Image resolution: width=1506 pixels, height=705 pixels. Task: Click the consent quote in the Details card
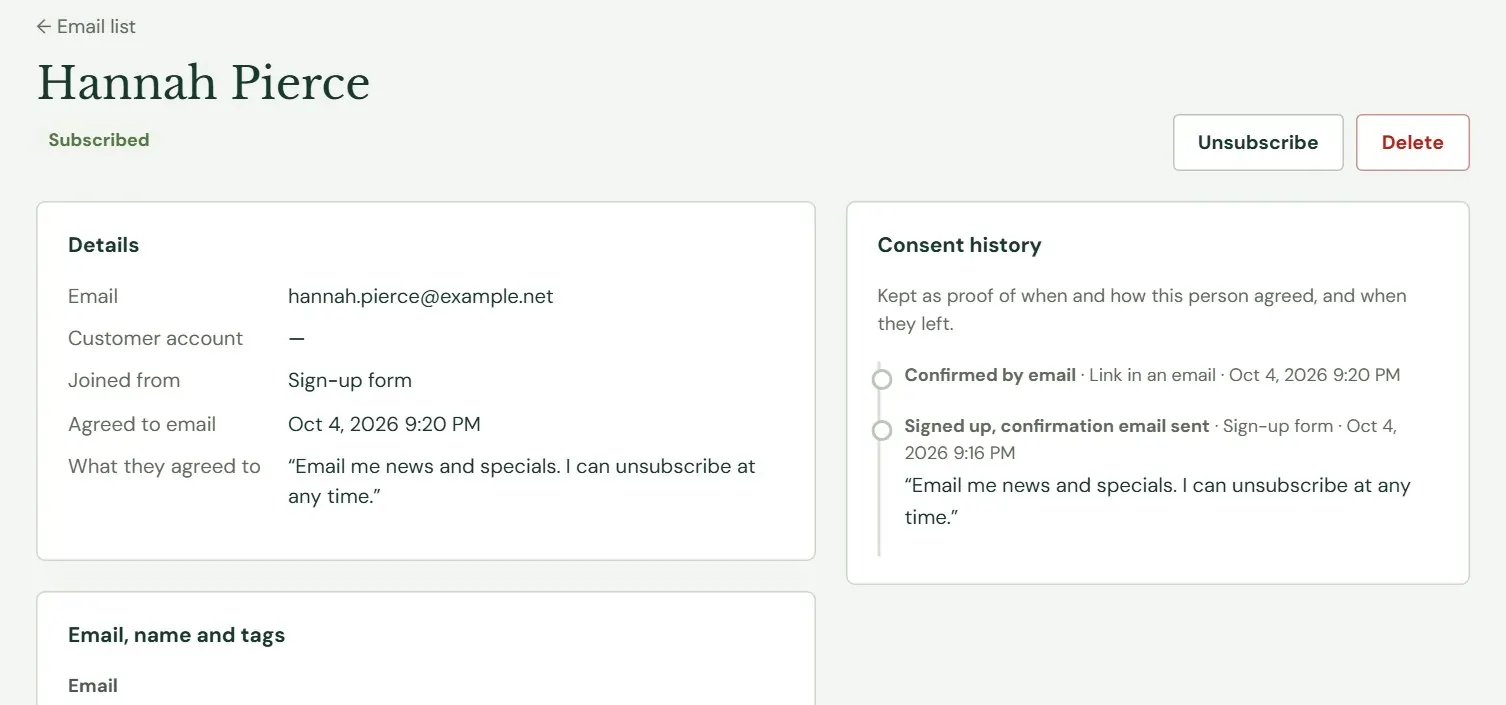point(522,481)
